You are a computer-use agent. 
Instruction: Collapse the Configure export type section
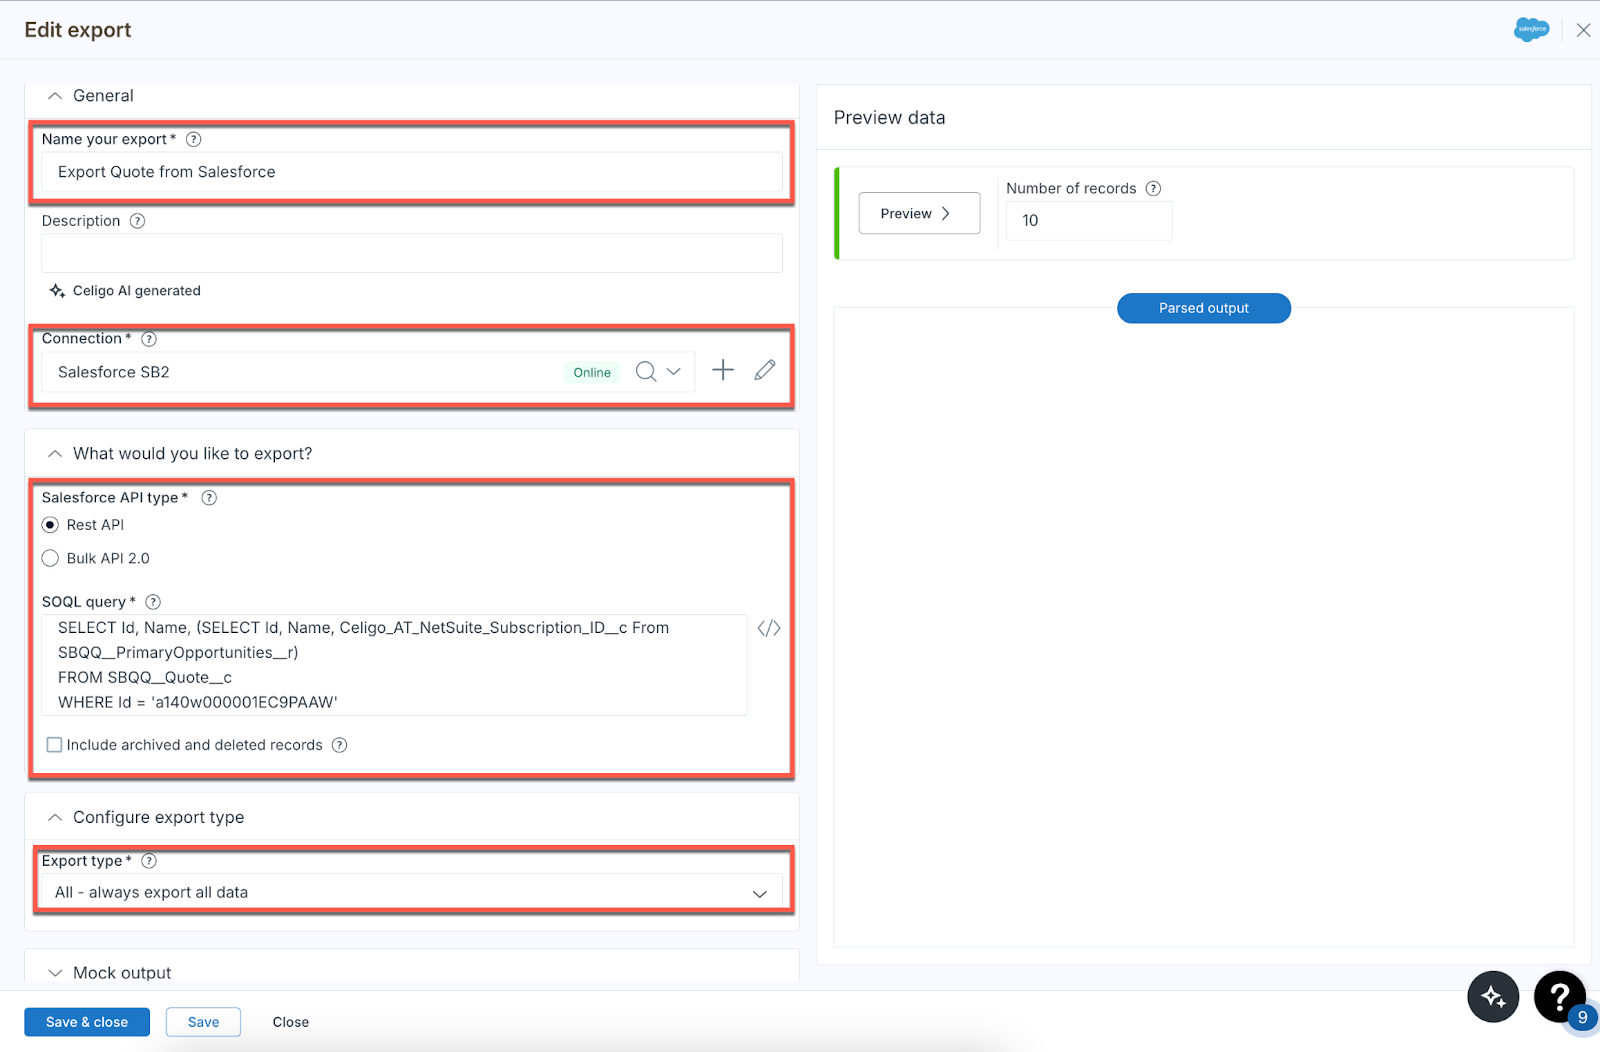click(x=55, y=818)
